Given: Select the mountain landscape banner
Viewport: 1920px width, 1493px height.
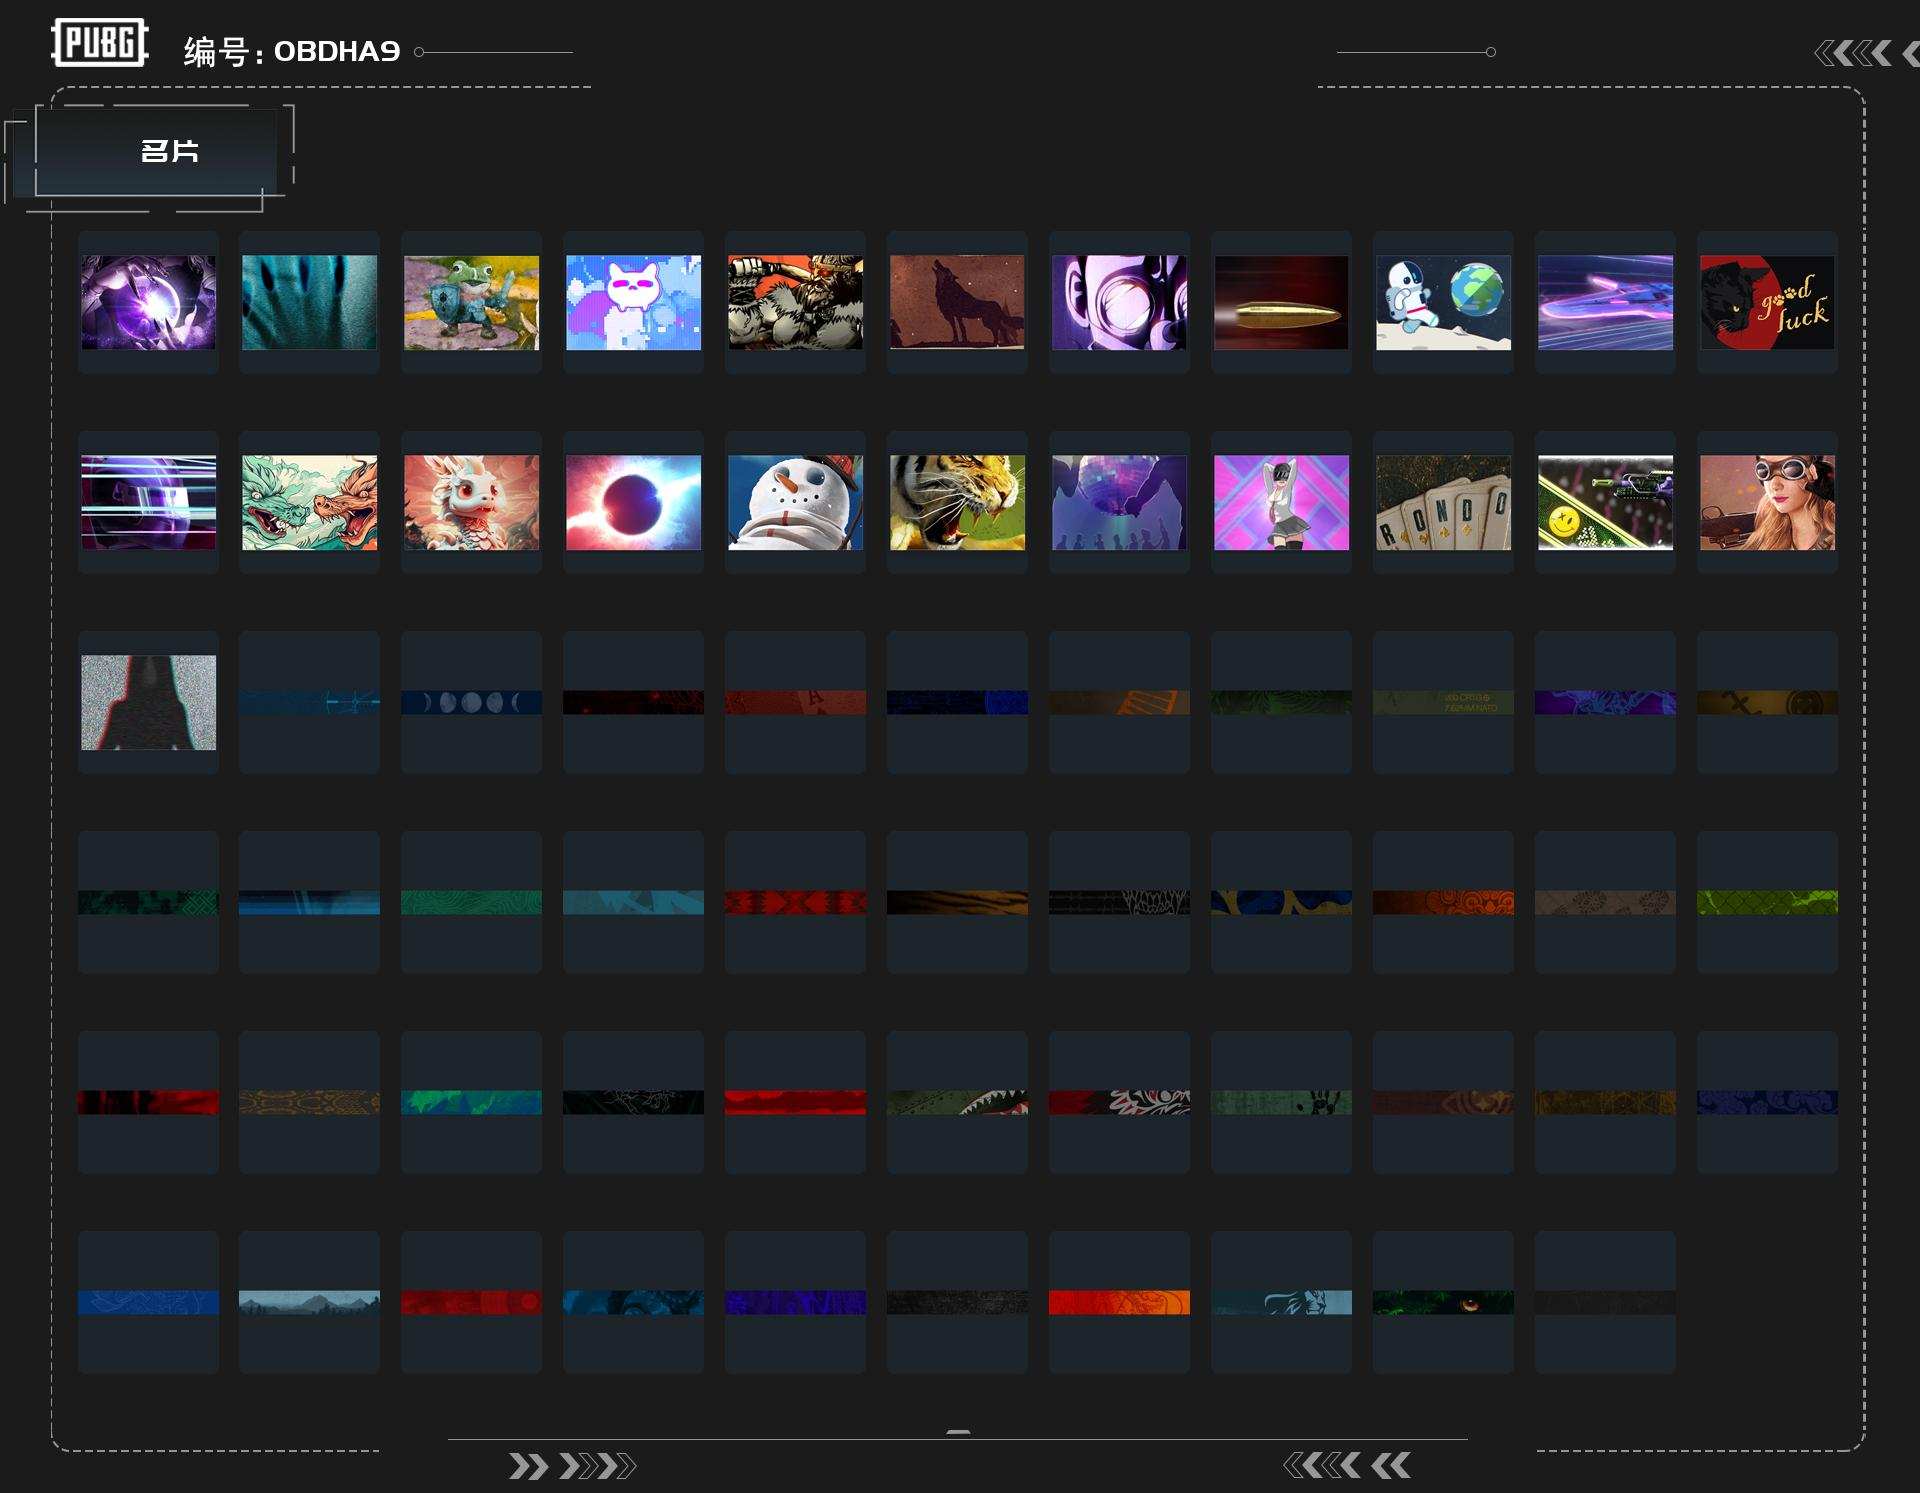Looking at the screenshot, I should point(309,1302).
